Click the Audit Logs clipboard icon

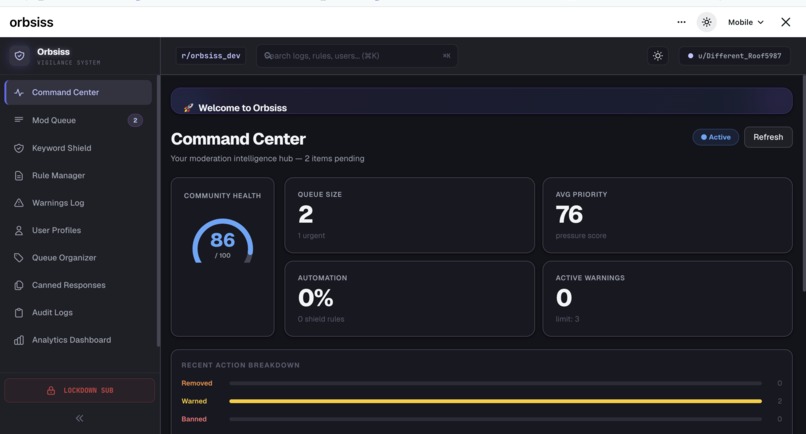(x=19, y=313)
